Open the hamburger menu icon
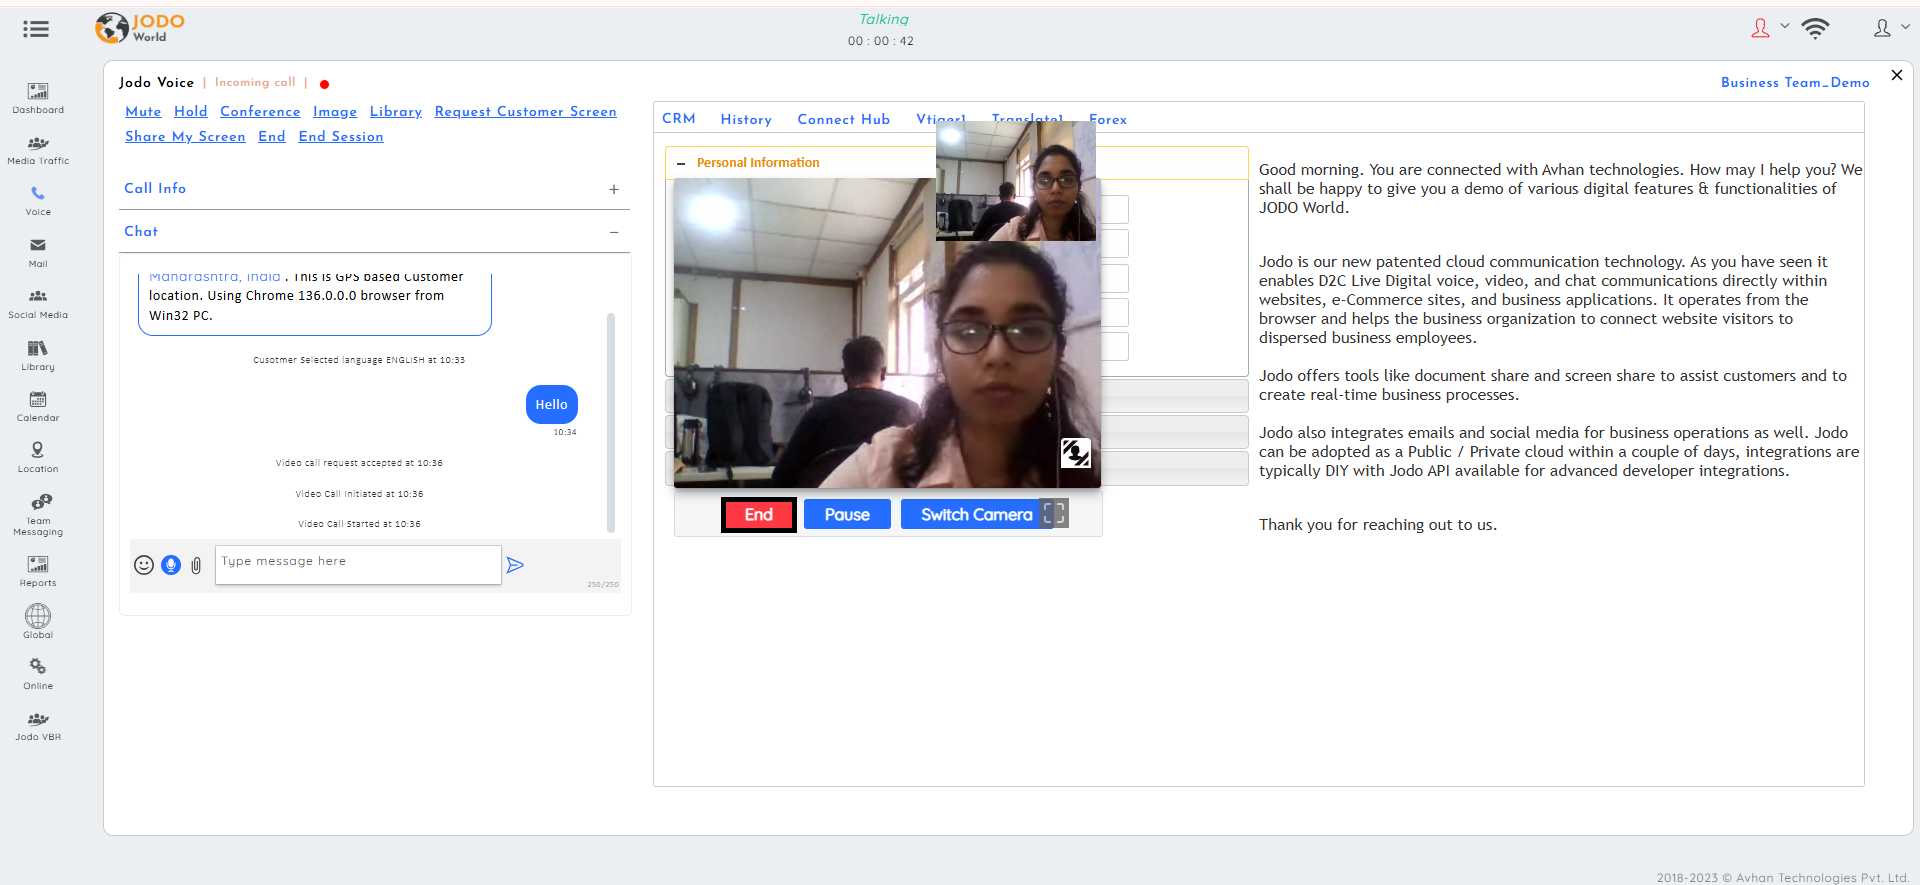The height and width of the screenshot is (885, 1920). (x=36, y=29)
